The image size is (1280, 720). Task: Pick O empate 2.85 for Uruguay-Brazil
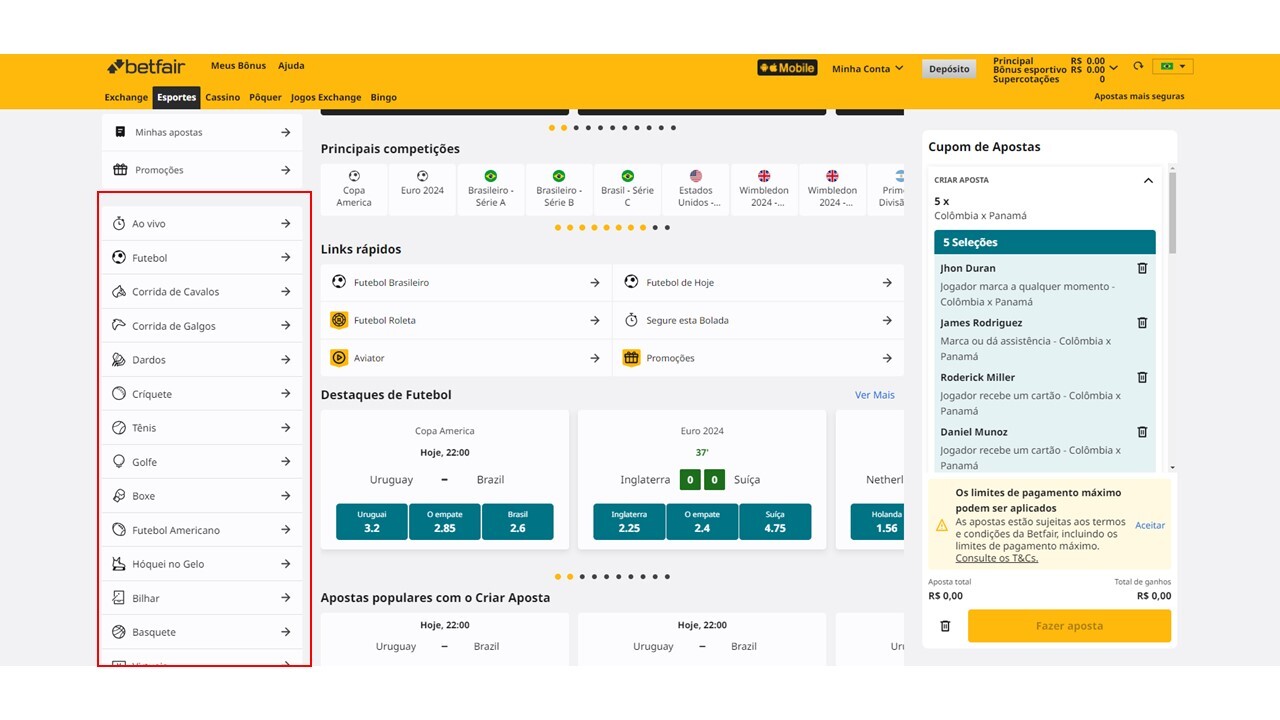[x=445, y=522]
